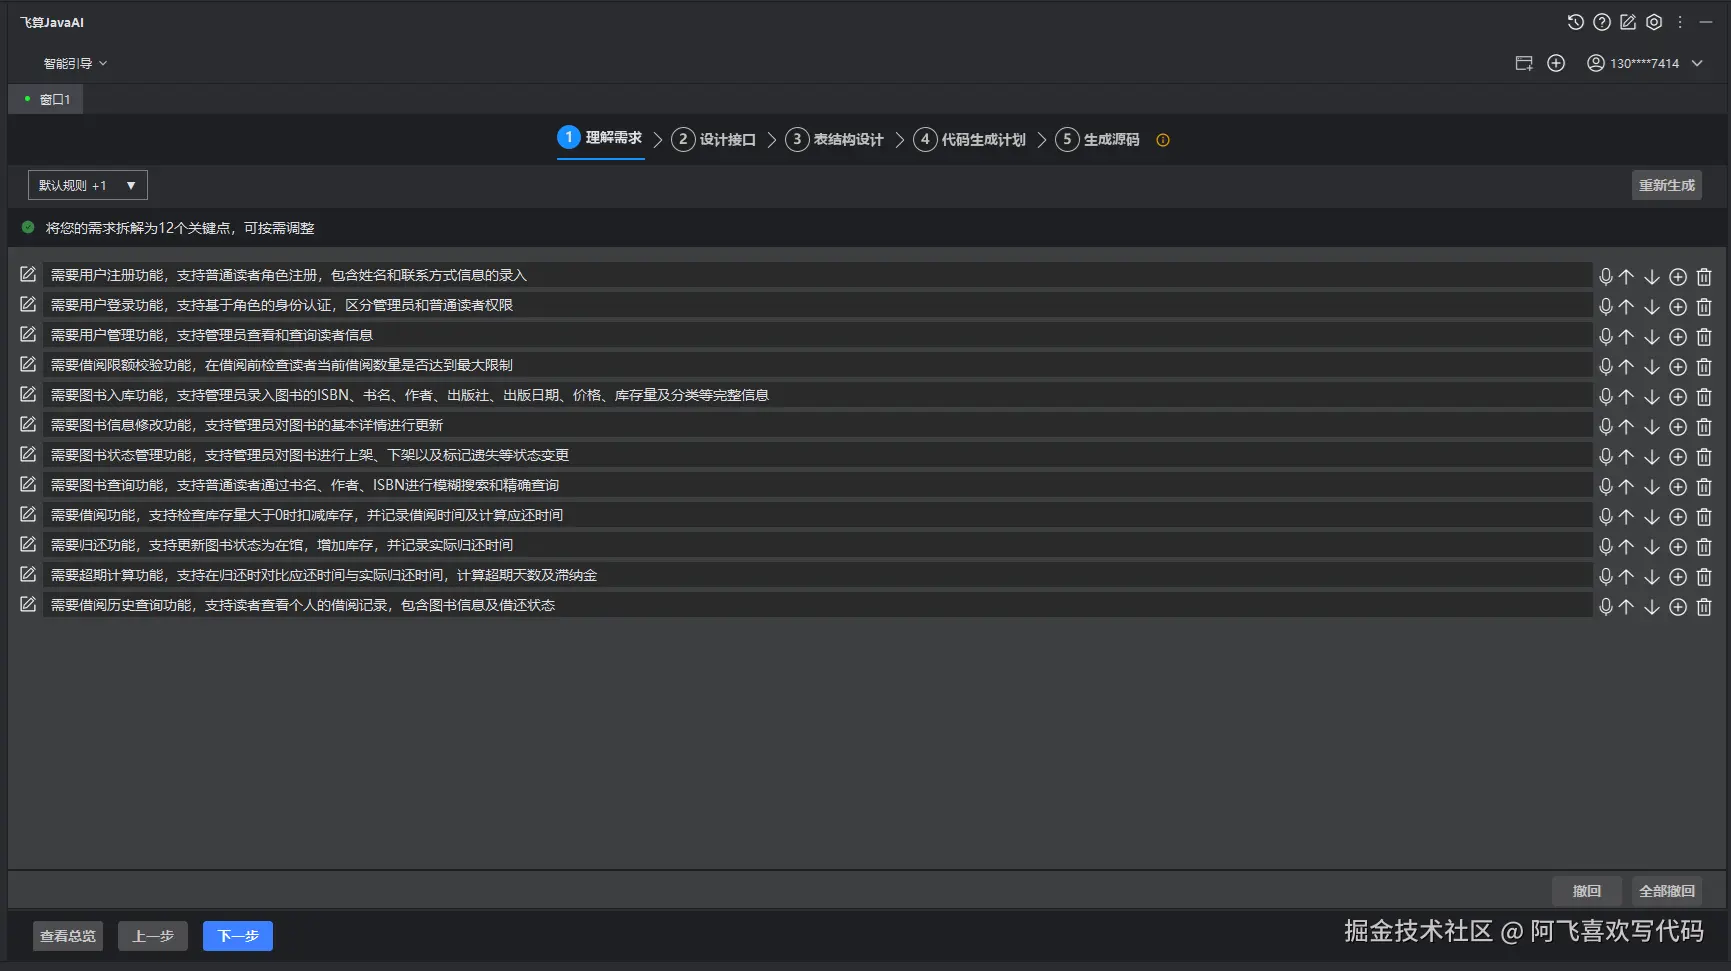Add item after 借阅历史查询功能 row
Screen dimensions: 1731x971
1678,607
